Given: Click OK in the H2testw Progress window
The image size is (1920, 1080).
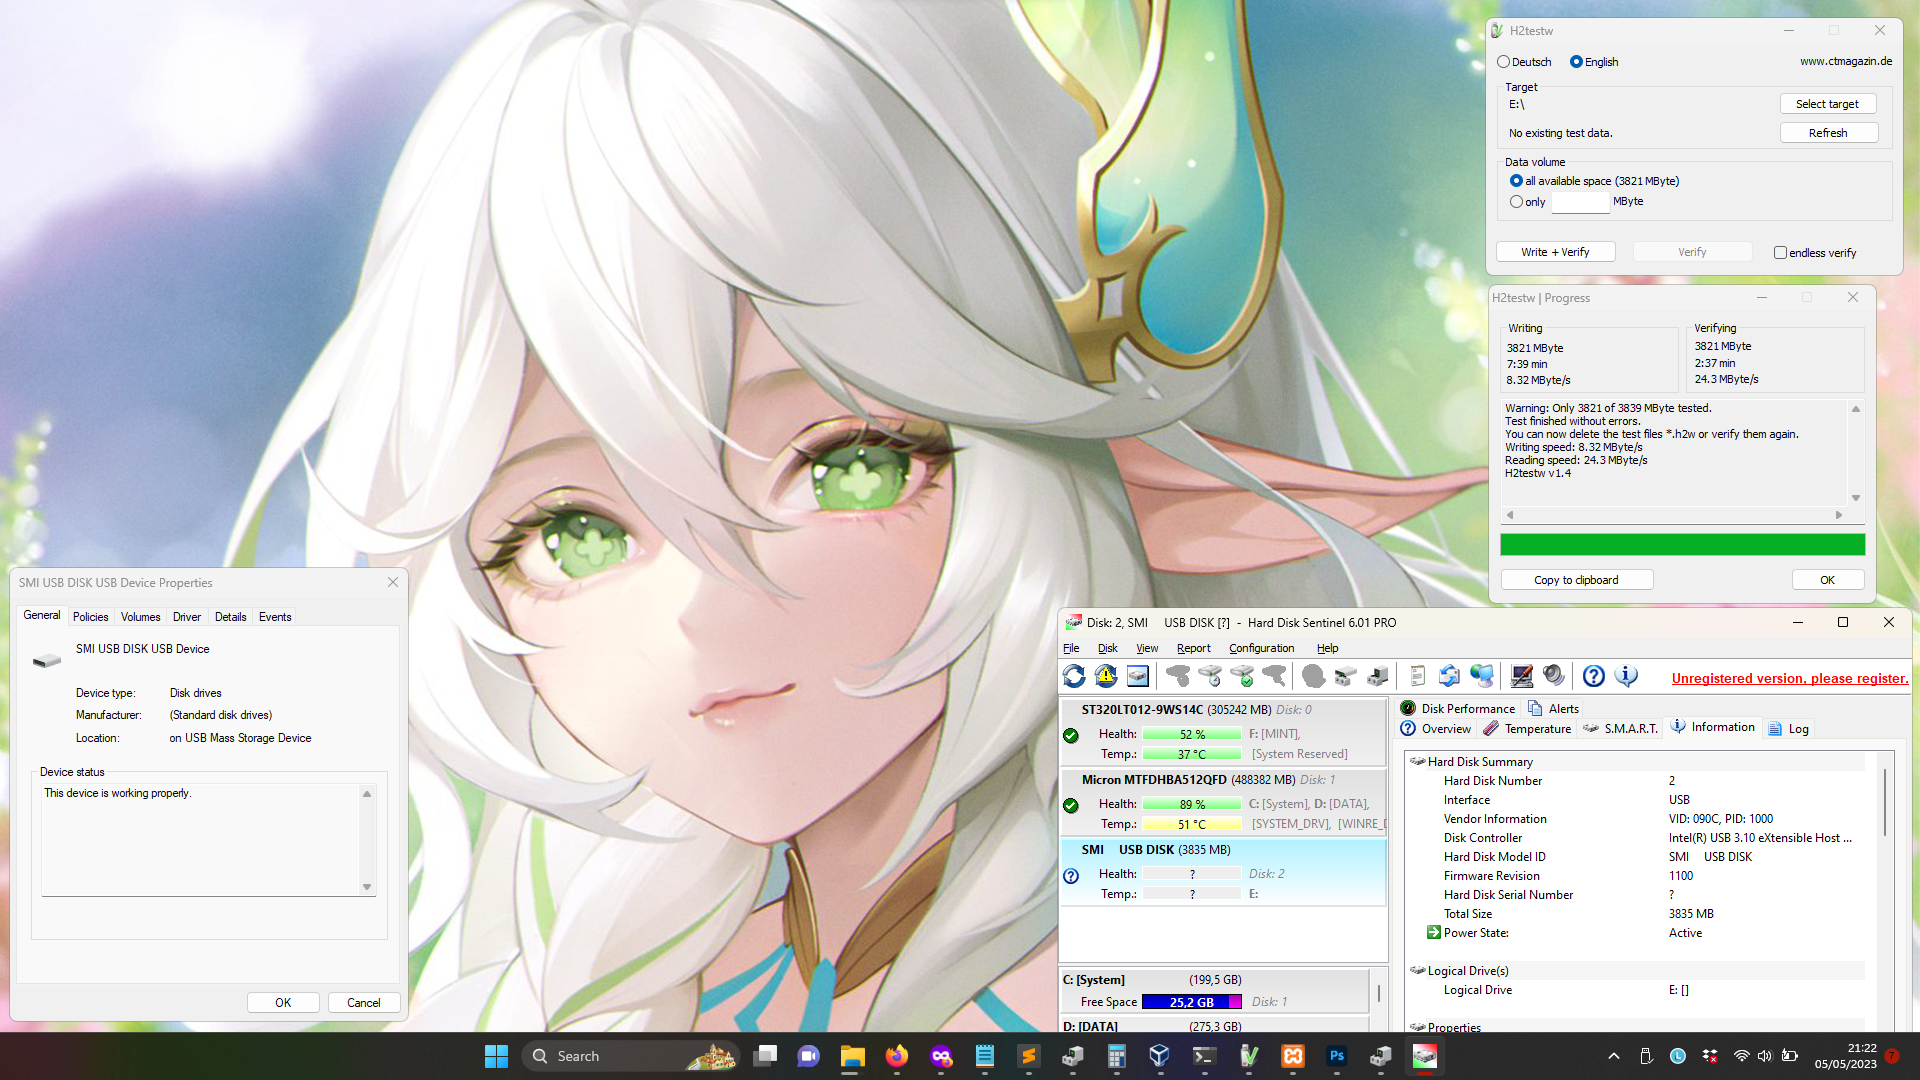Looking at the screenshot, I should tap(1827, 580).
